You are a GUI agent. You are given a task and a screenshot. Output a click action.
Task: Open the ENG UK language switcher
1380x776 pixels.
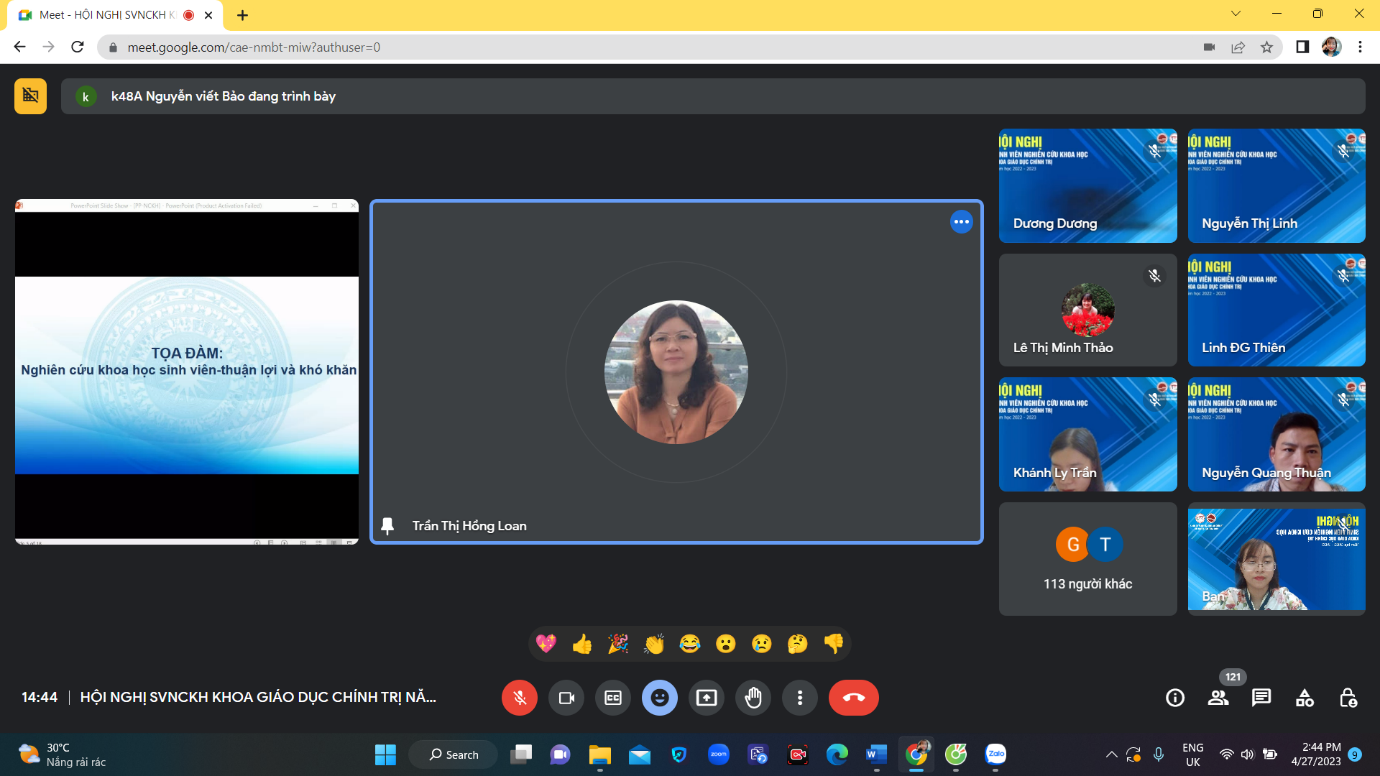click(x=1193, y=754)
